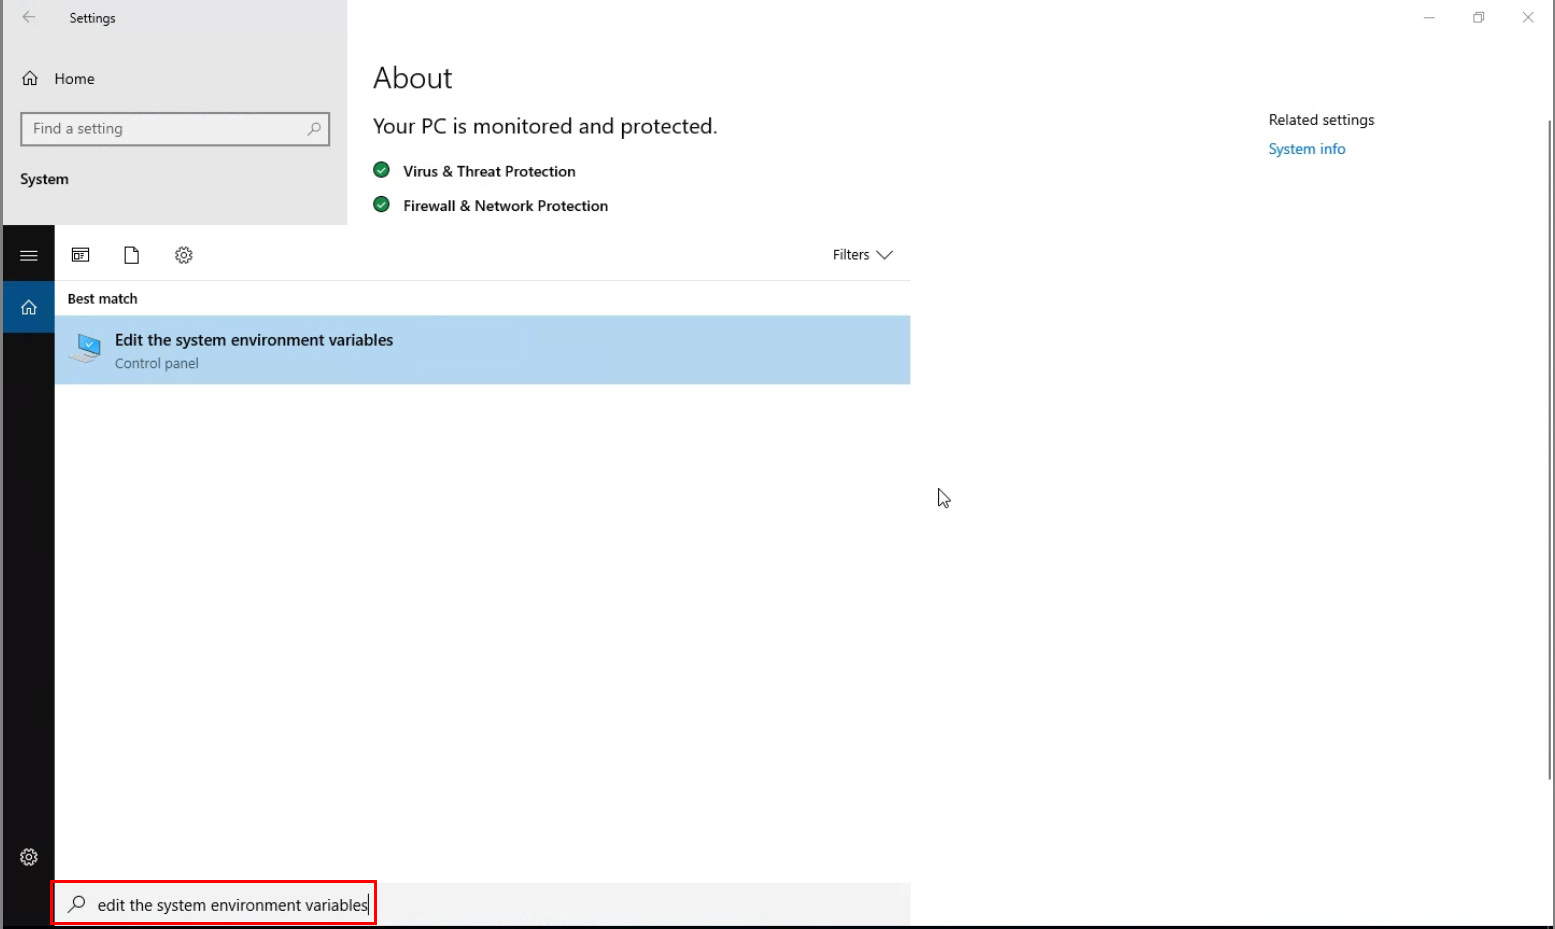Open the hamburger menu in search pane
The image size is (1555, 929).
click(x=28, y=253)
